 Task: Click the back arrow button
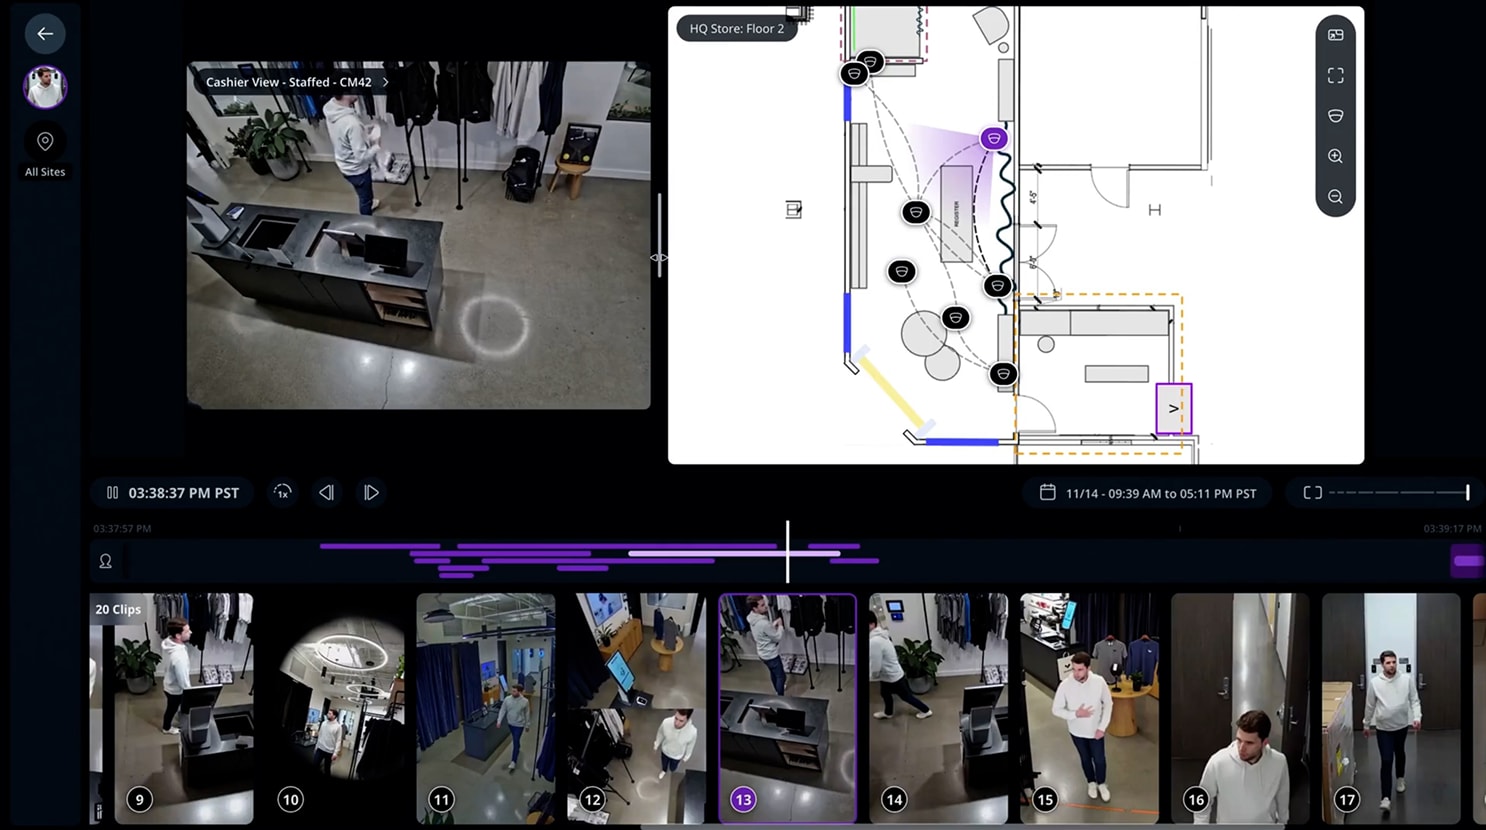coord(45,34)
